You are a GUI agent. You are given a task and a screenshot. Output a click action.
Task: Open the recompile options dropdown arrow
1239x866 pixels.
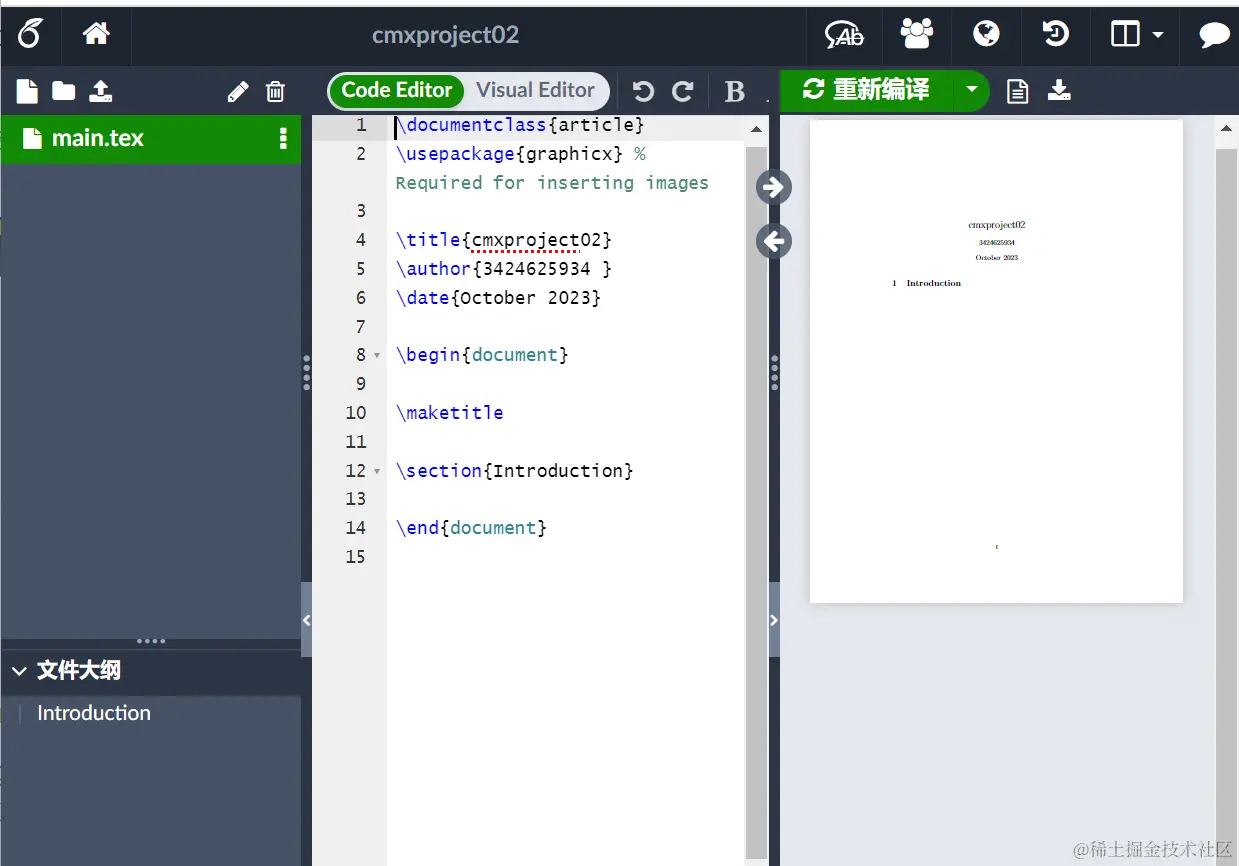(x=971, y=90)
